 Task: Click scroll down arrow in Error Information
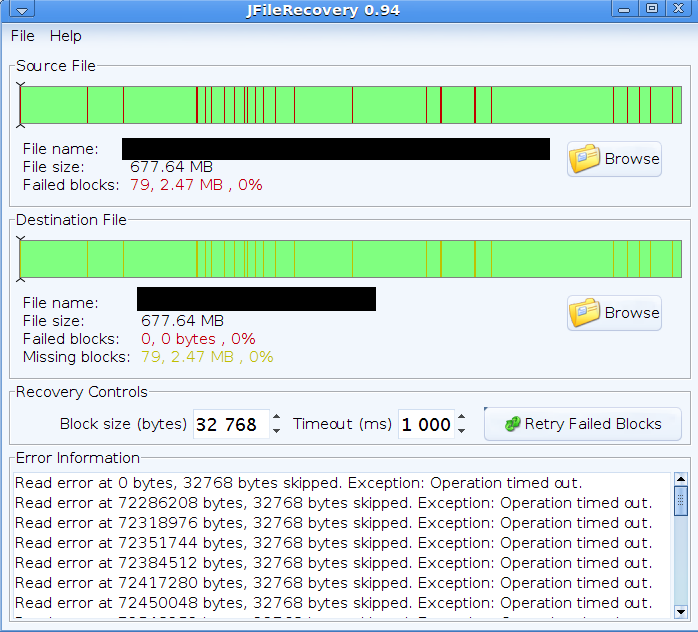[x=681, y=612]
